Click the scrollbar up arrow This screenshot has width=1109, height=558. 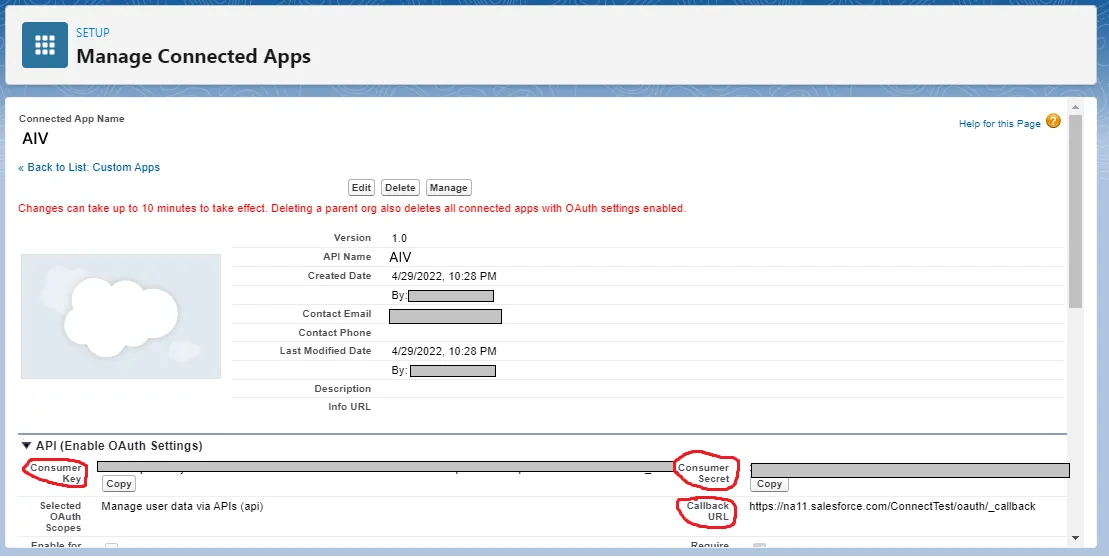(1075, 107)
